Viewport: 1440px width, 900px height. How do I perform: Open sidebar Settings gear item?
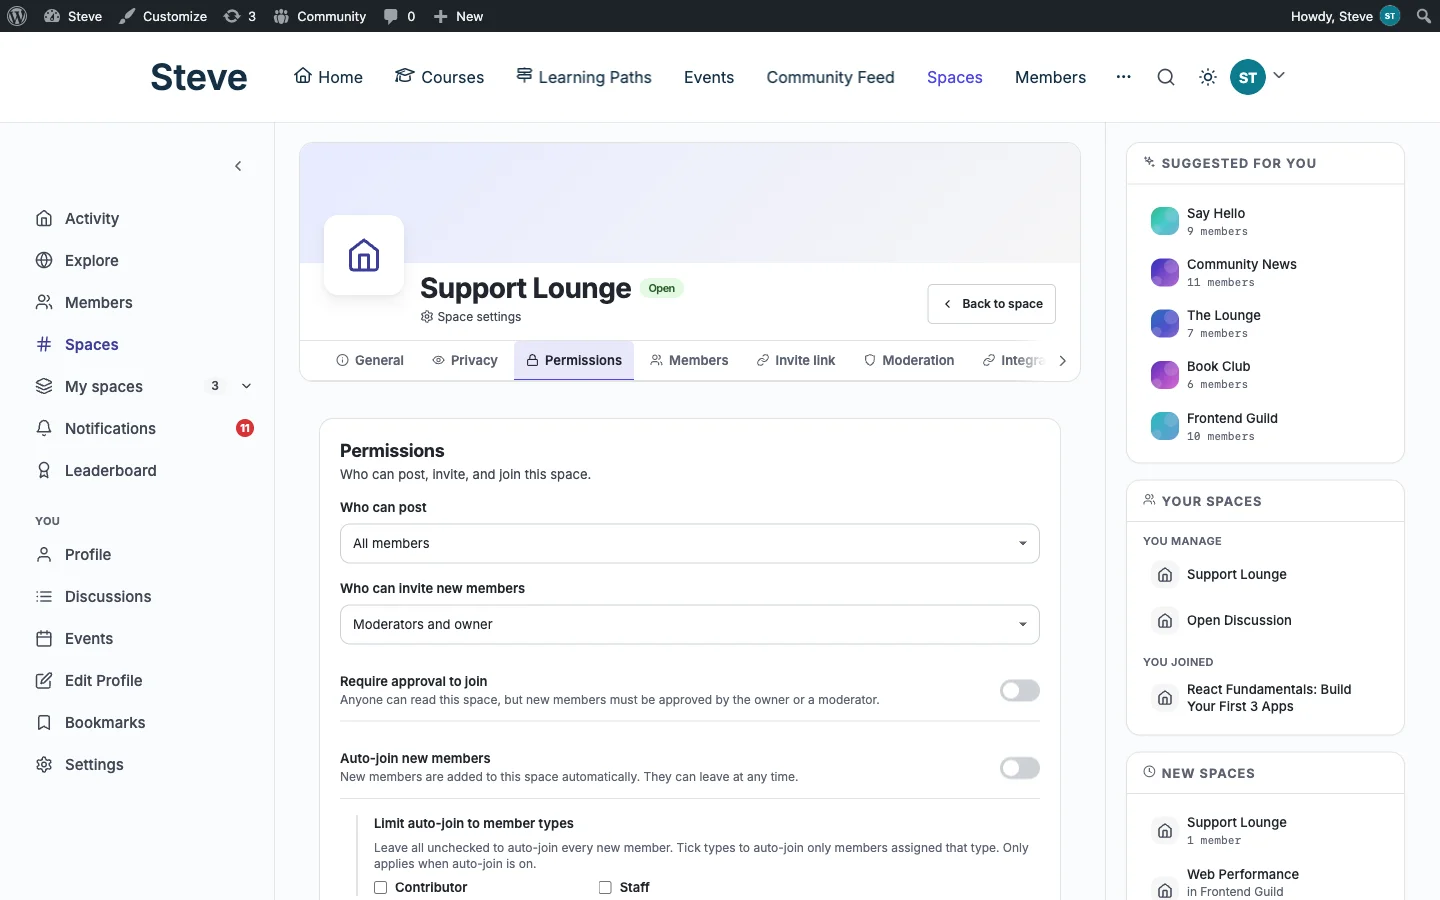[x=145, y=764]
